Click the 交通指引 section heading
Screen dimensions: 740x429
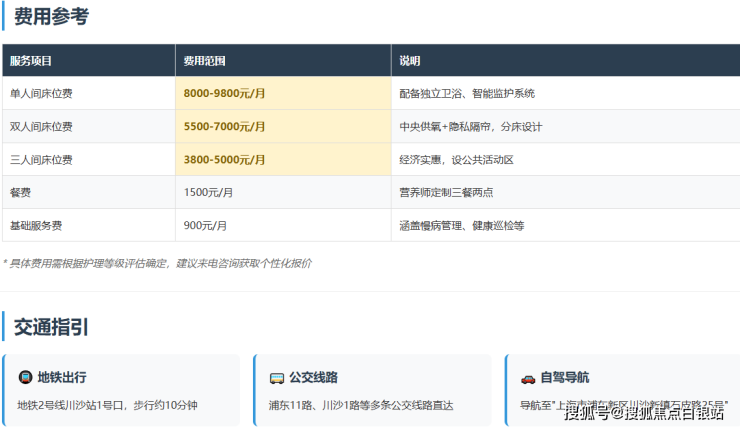pos(51,326)
